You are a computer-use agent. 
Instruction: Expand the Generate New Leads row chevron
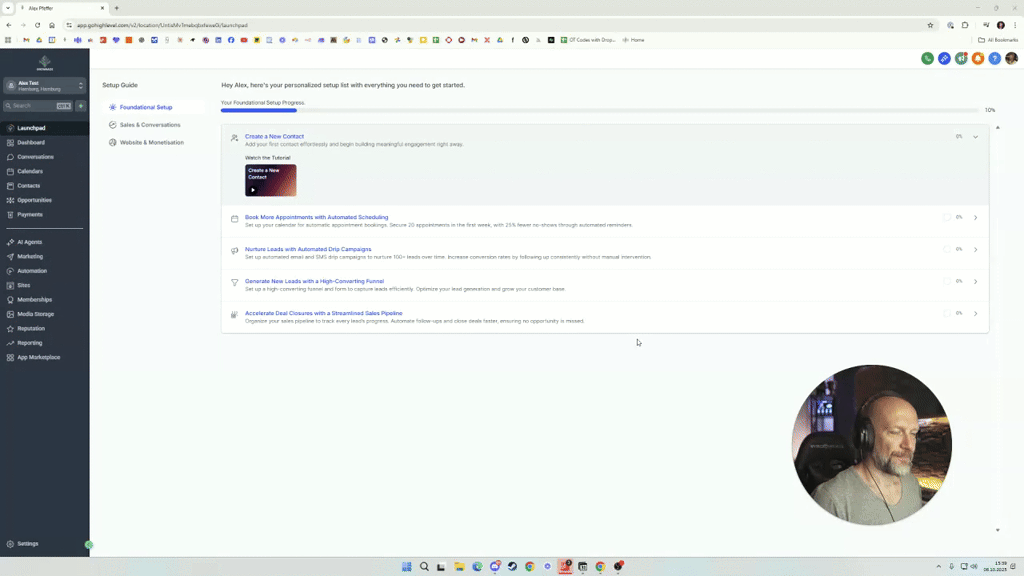[976, 281]
